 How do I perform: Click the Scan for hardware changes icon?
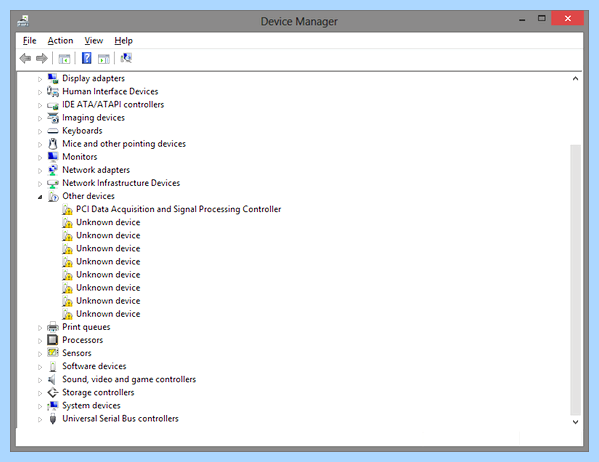[x=126, y=58]
